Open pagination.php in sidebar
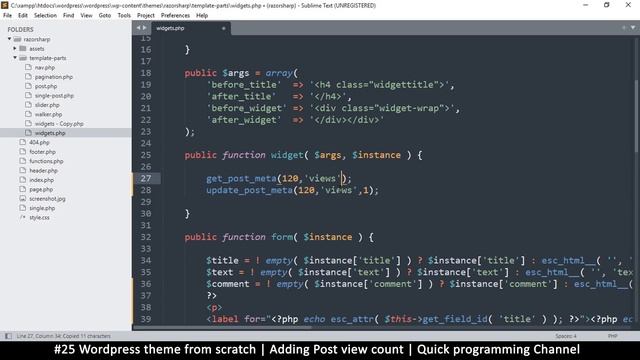Image resolution: width=640 pixels, height=360 pixels. point(54,77)
